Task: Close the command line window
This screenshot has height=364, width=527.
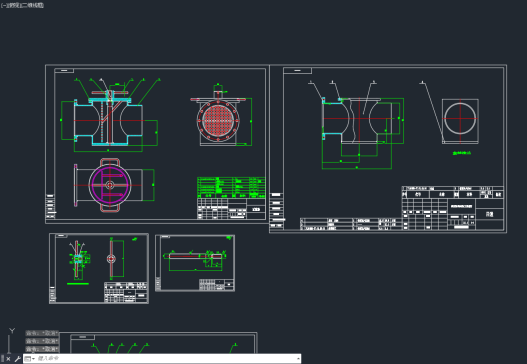Action: tap(8, 359)
